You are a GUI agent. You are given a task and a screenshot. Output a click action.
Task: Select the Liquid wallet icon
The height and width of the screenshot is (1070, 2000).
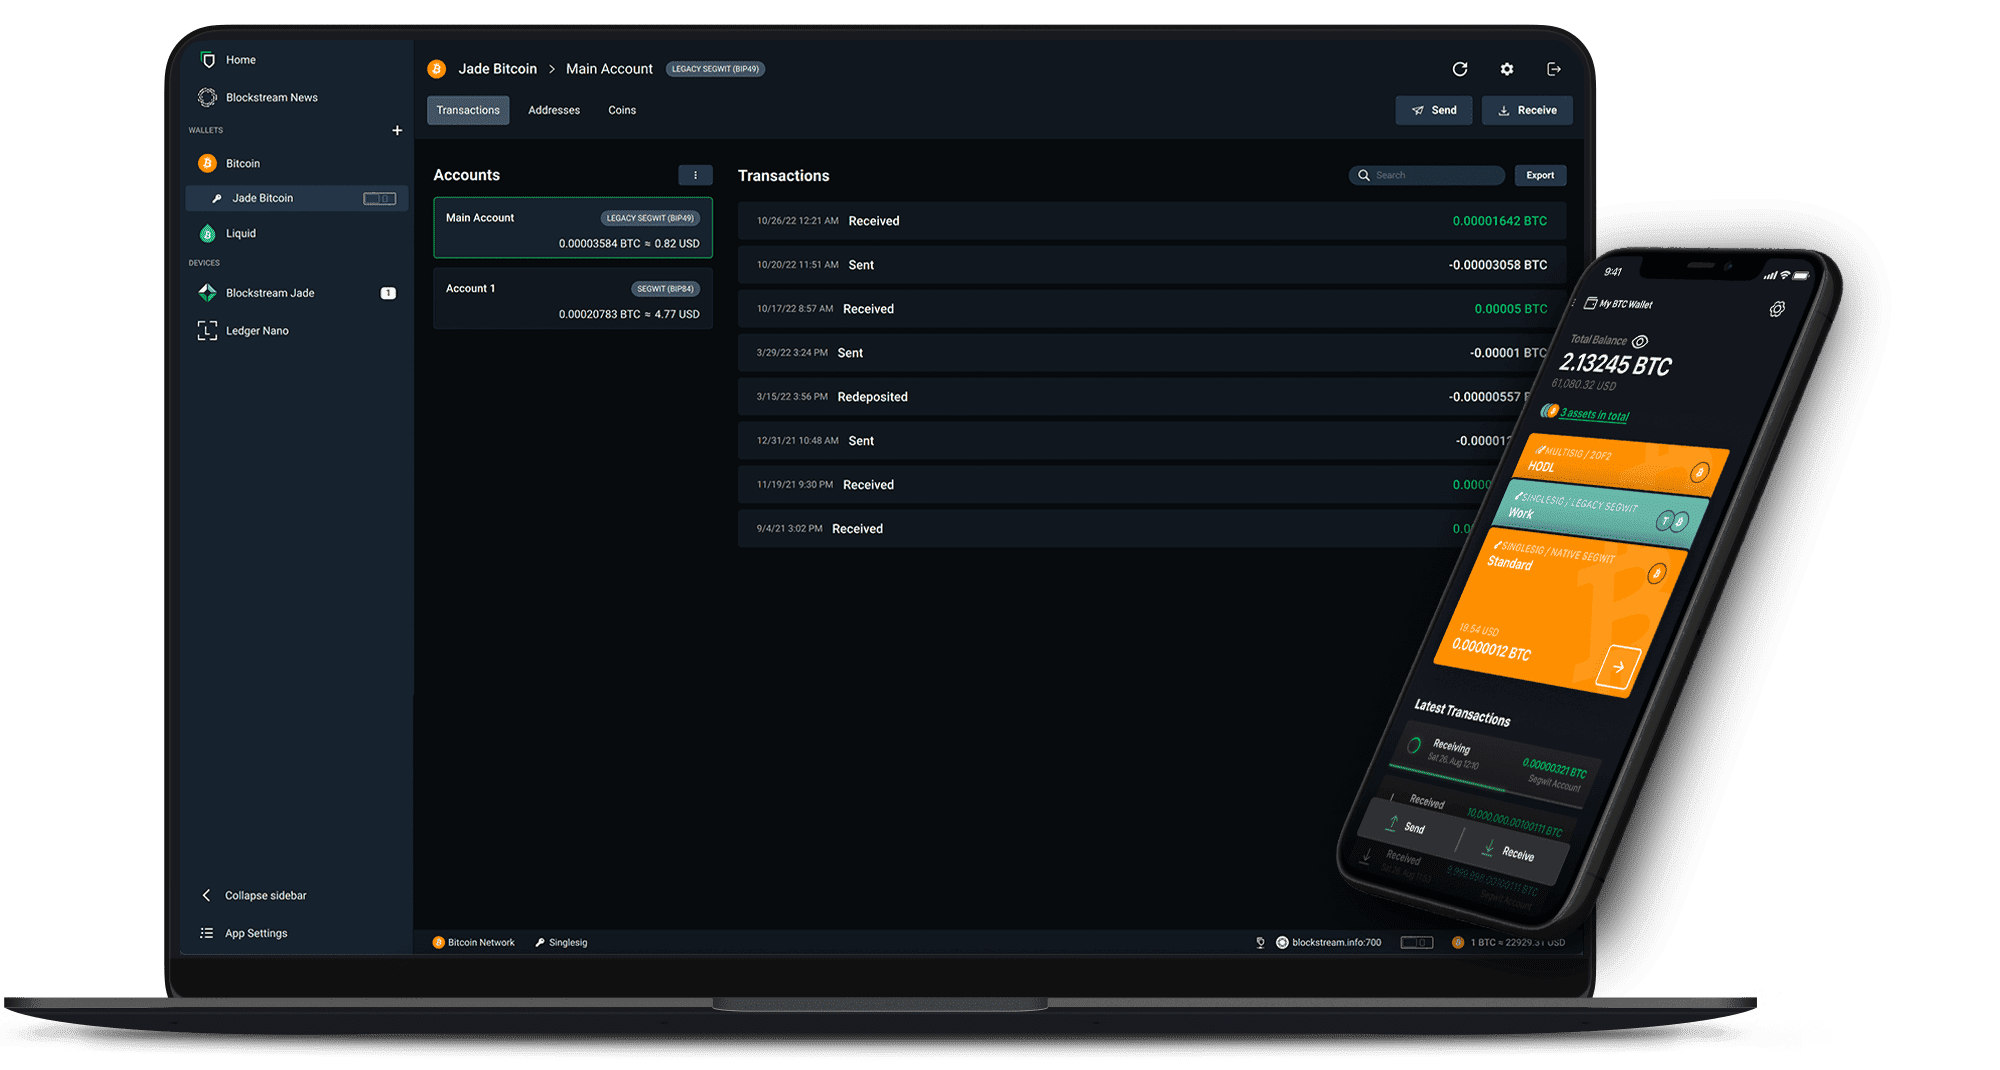(208, 234)
